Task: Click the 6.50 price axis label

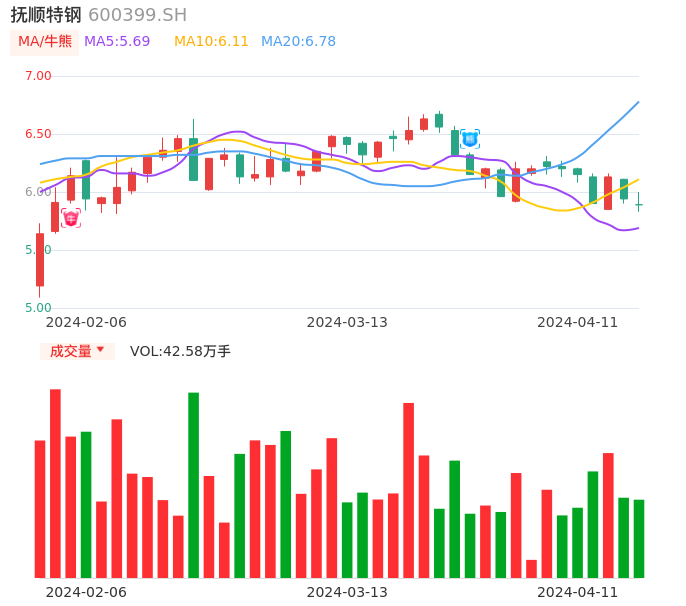Action: [x=38, y=134]
